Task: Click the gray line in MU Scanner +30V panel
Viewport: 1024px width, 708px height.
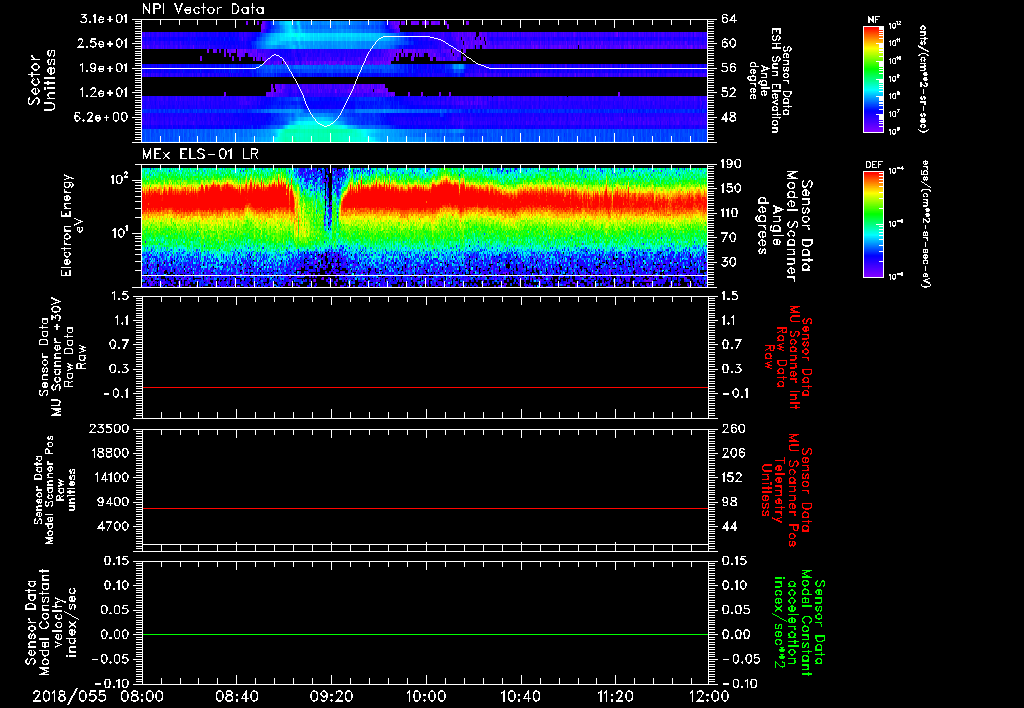Action: [x=425, y=387]
